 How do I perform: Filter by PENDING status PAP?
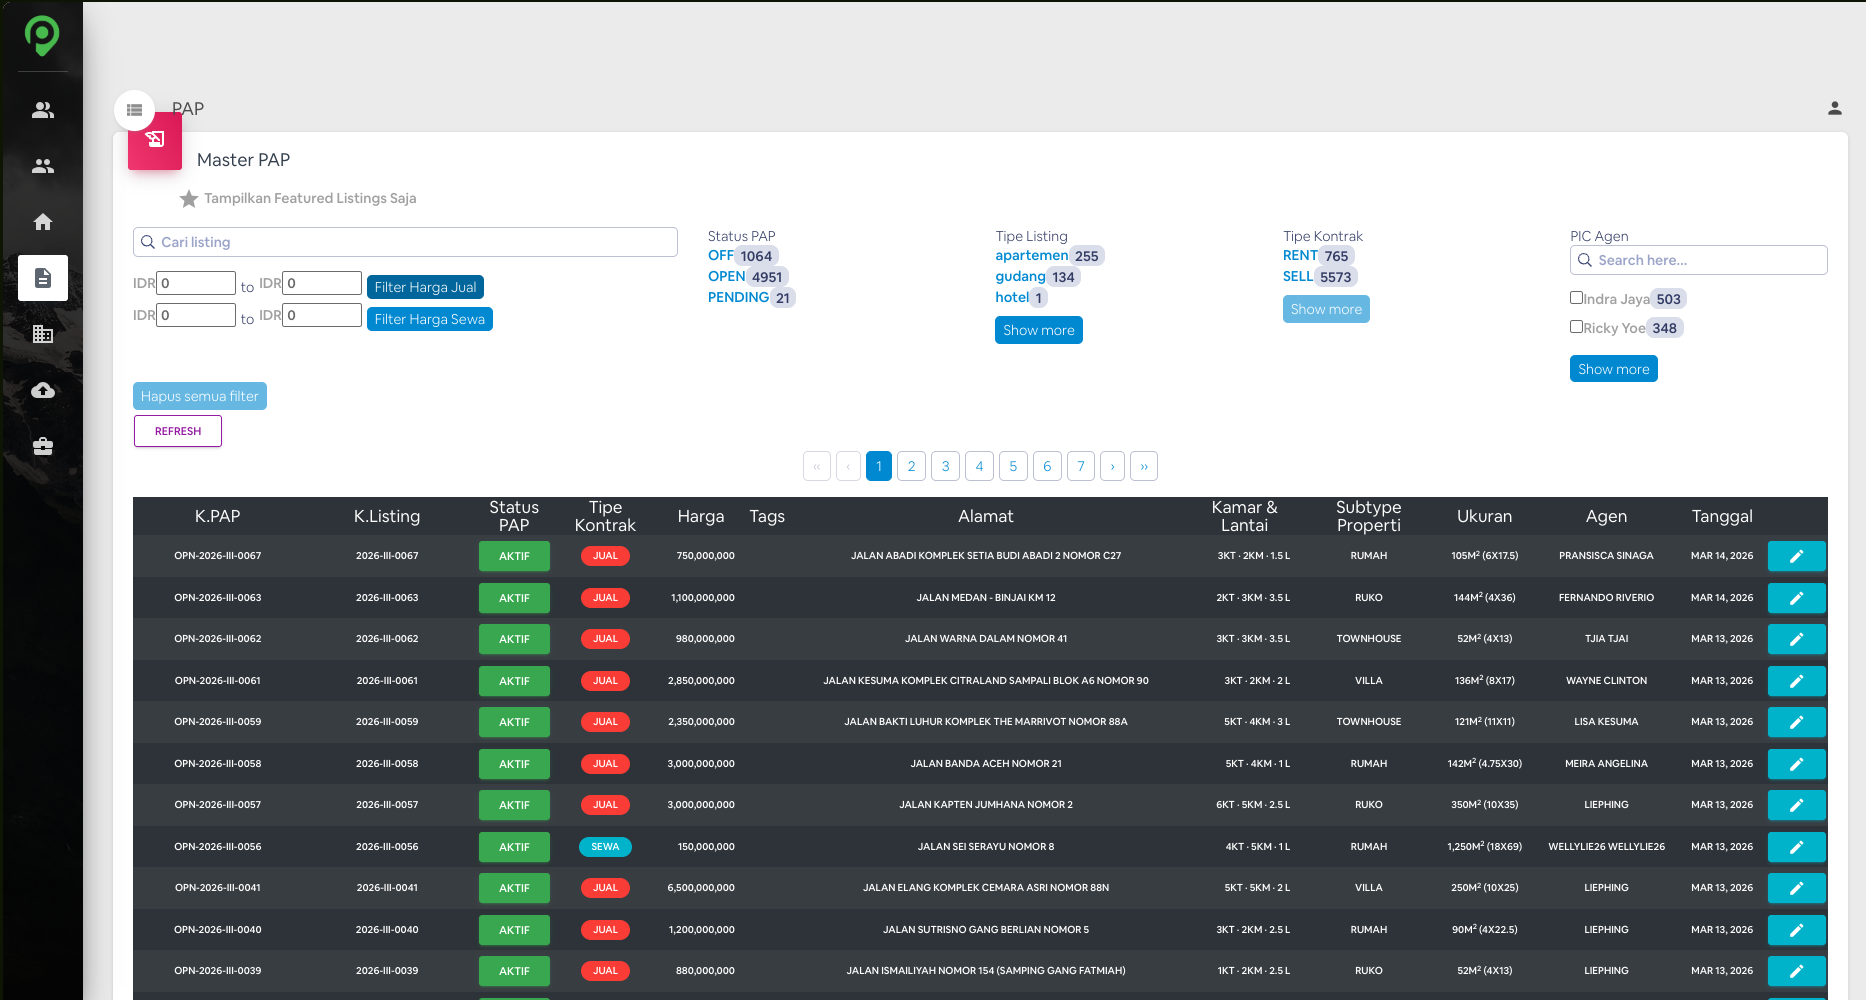tap(738, 297)
